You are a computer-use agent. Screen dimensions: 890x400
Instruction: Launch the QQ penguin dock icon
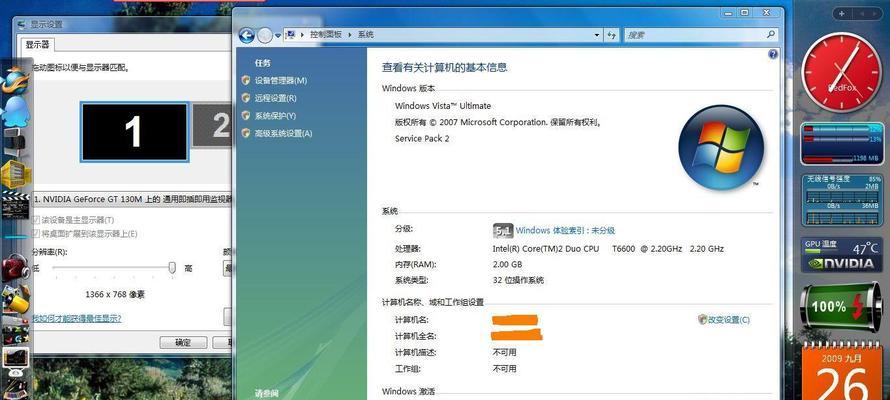pos(15,111)
